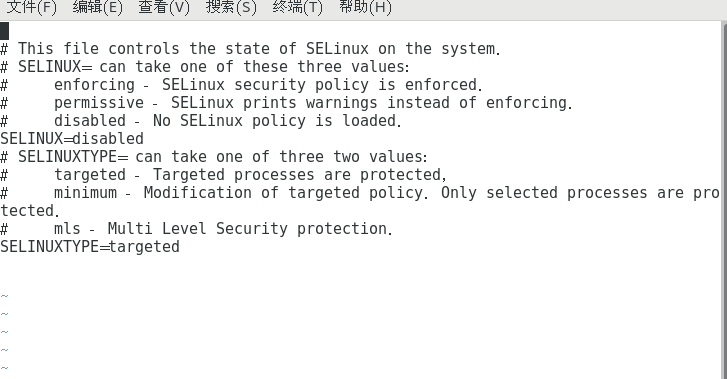Click 'SELINUXTYPE= can take one' comment line
This screenshot has width=727, height=379.
213,157
